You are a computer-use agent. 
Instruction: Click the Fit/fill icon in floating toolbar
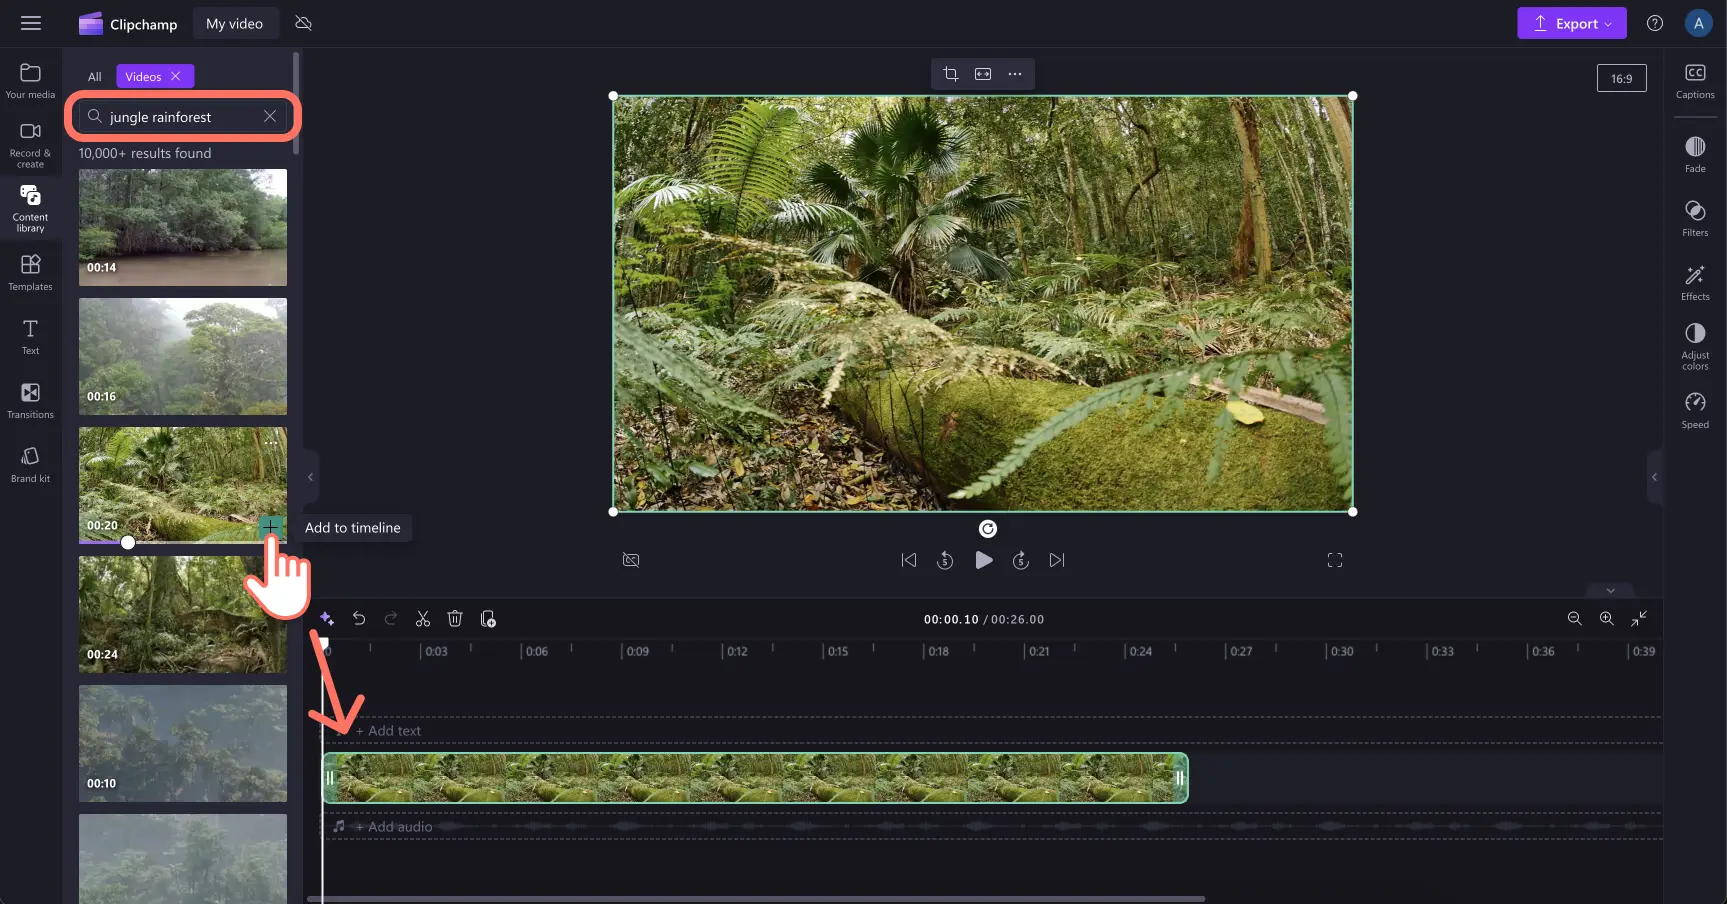pos(983,74)
